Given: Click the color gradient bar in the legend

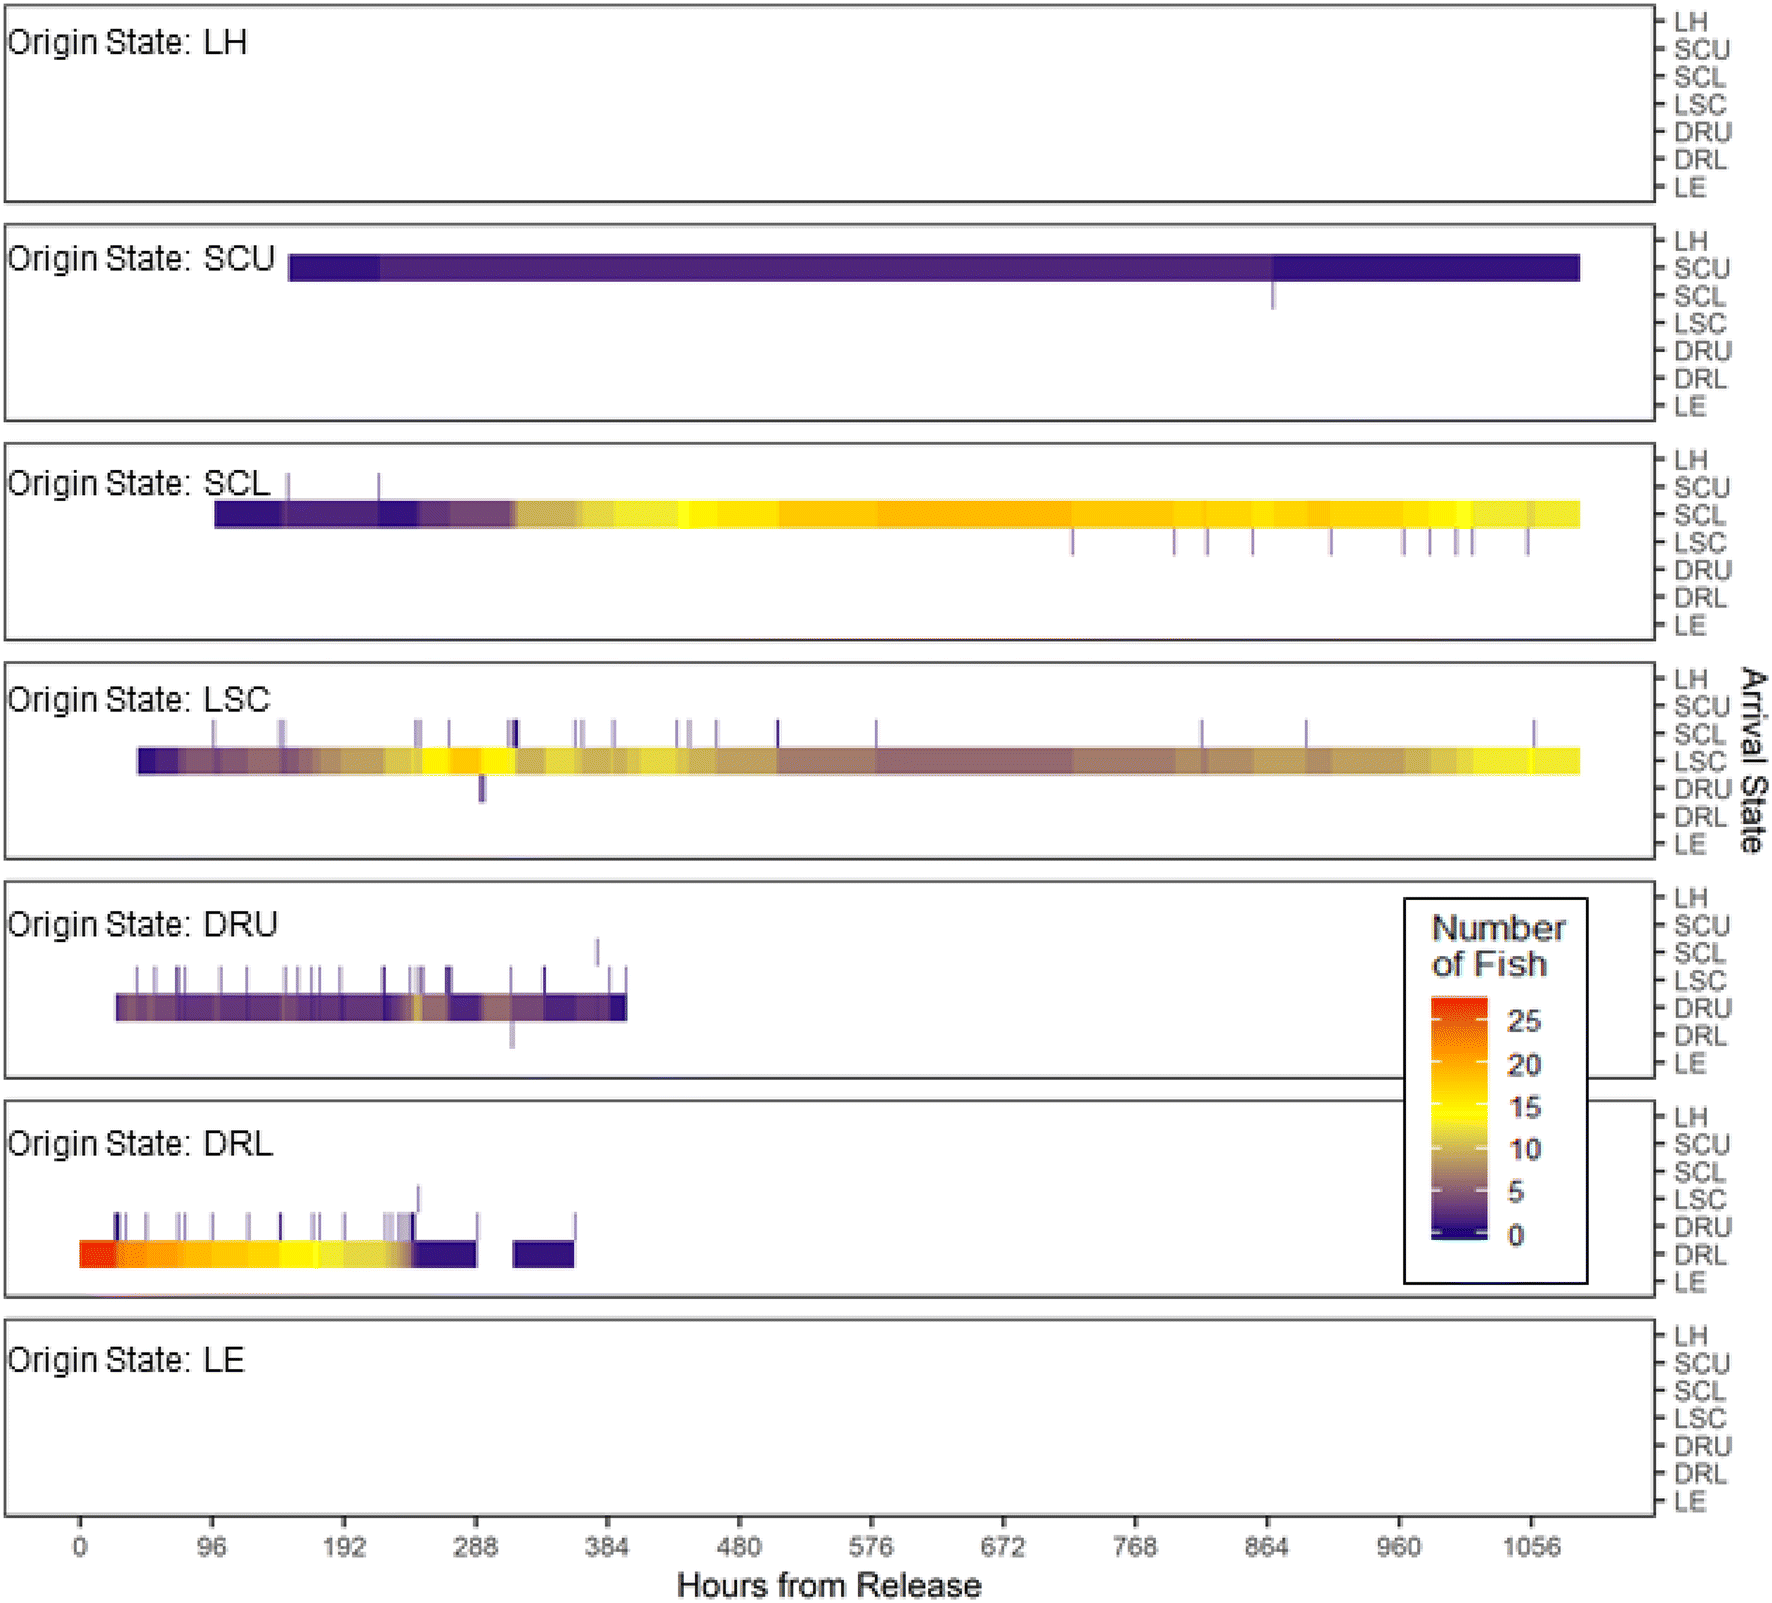Looking at the screenshot, I should tap(1459, 1118).
